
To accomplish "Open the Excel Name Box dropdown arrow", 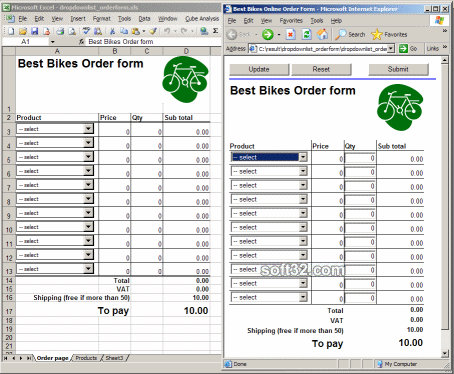I will pyautogui.click(x=52, y=42).
